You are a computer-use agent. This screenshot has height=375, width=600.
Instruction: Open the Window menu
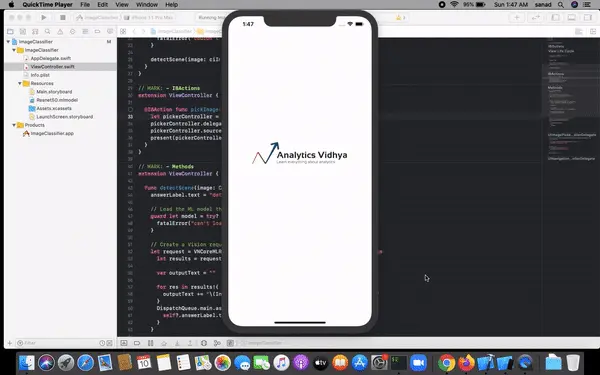(147, 5)
